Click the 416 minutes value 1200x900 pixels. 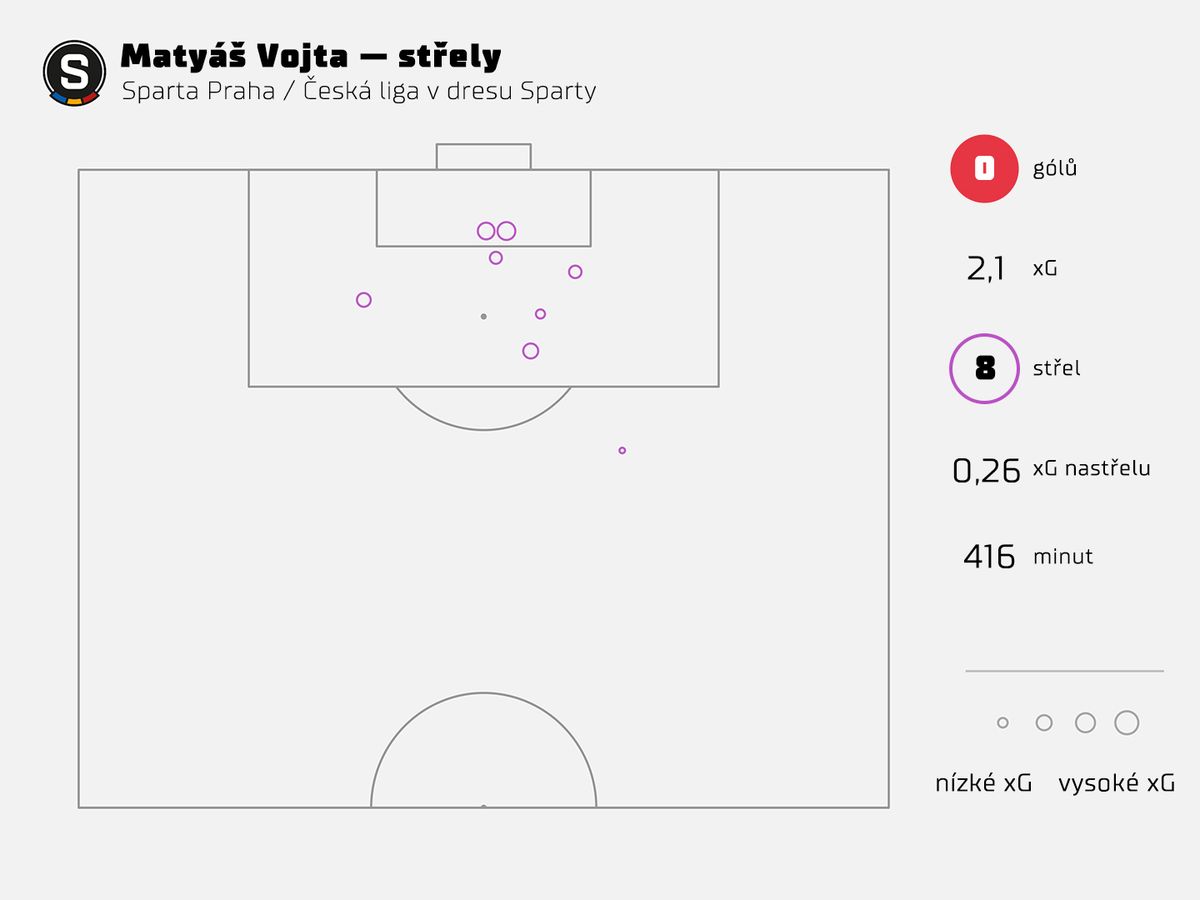pyautogui.click(x=989, y=557)
